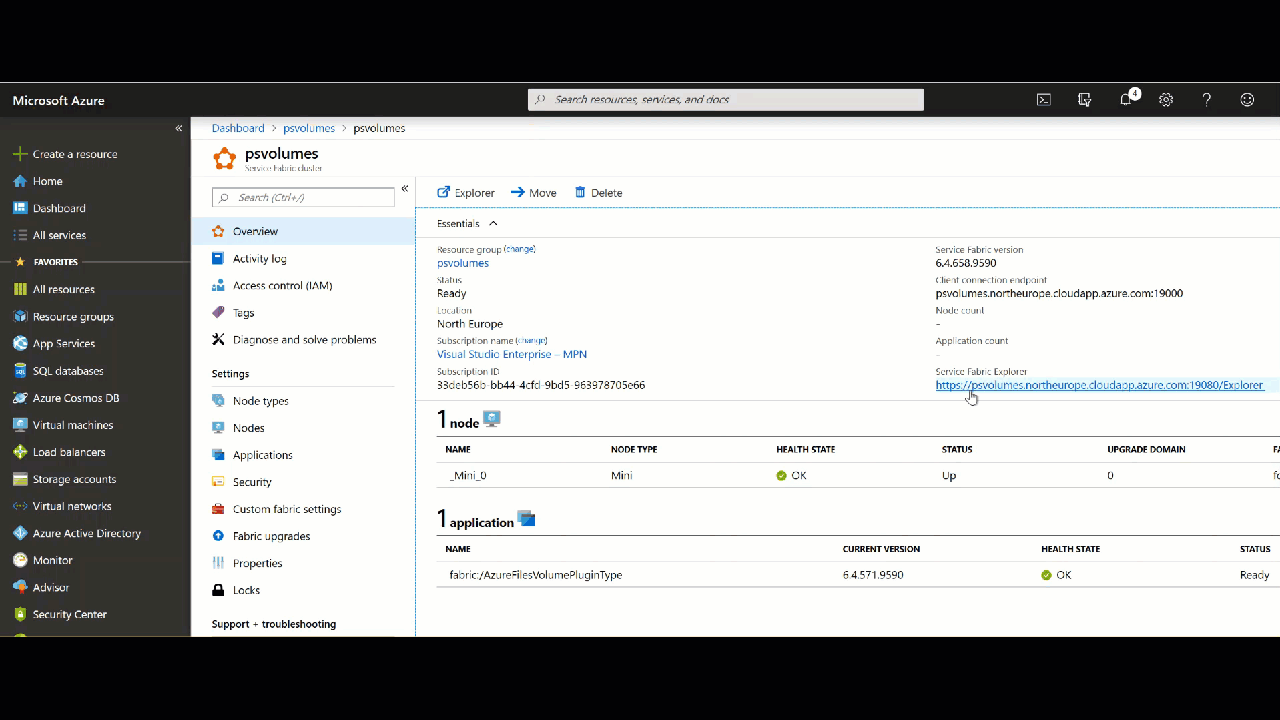The width and height of the screenshot is (1280, 720).
Task: Focus the Search resources, services, and docs box
Action: point(726,100)
